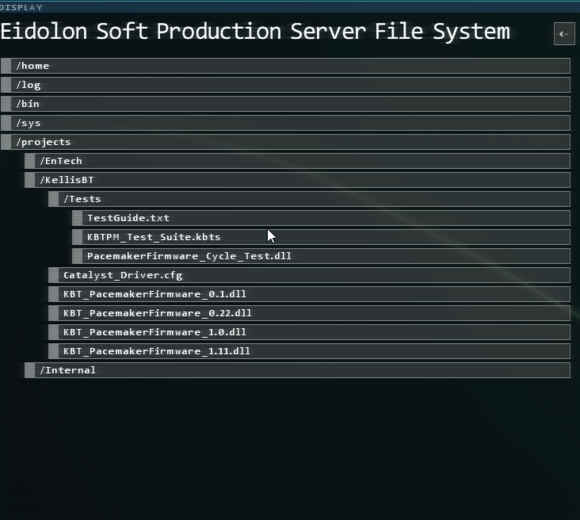Collapse the /KellisBT folder

point(297,180)
